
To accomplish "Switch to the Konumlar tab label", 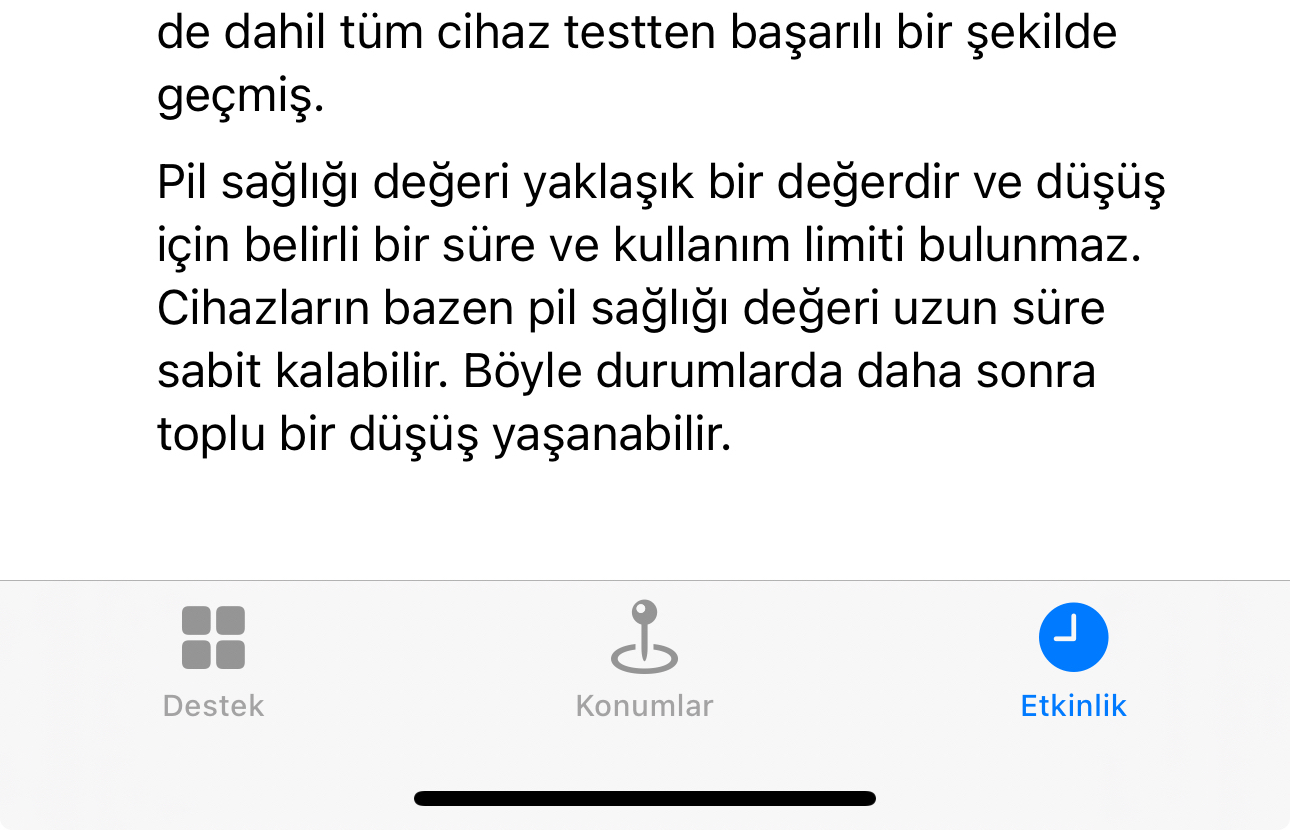I will pyautogui.click(x=645, y=706).
